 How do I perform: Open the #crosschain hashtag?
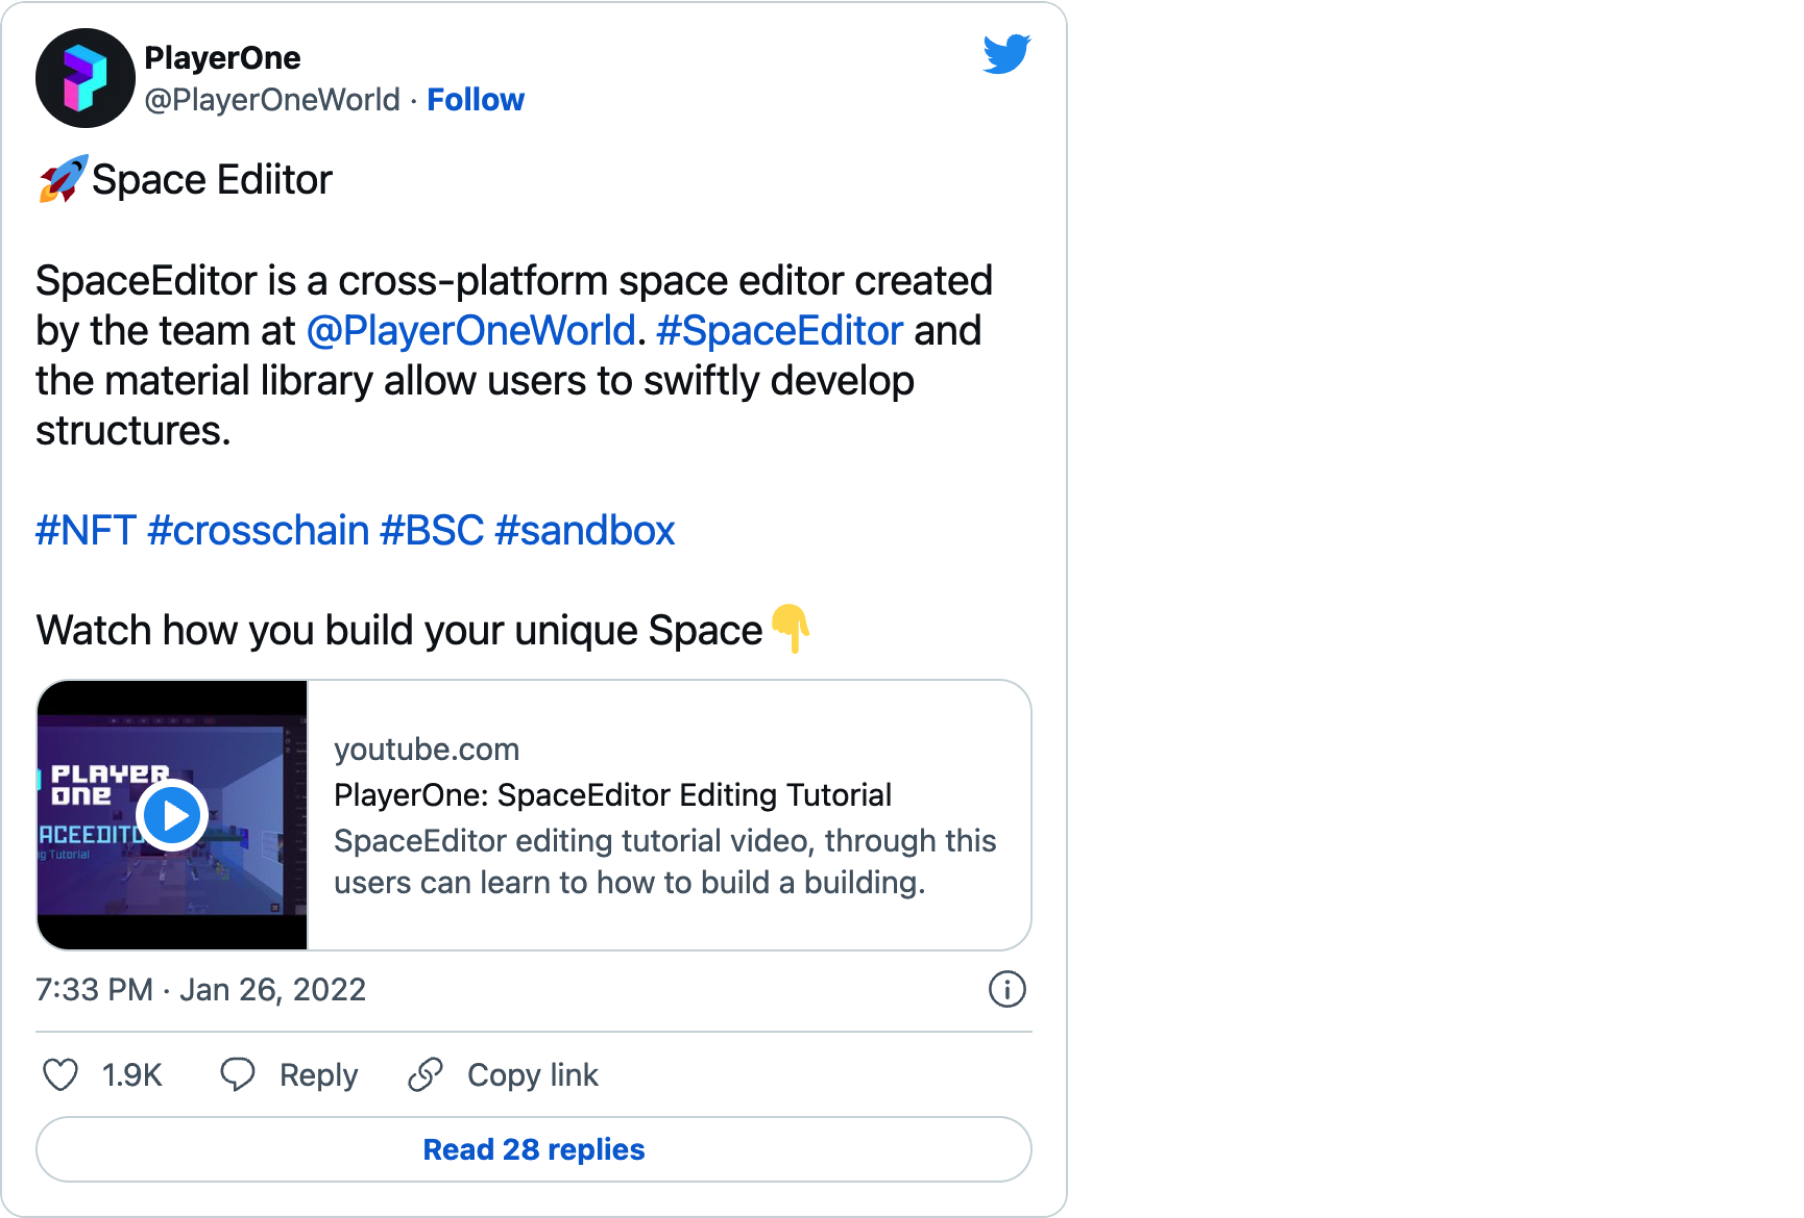click(258, 531)
